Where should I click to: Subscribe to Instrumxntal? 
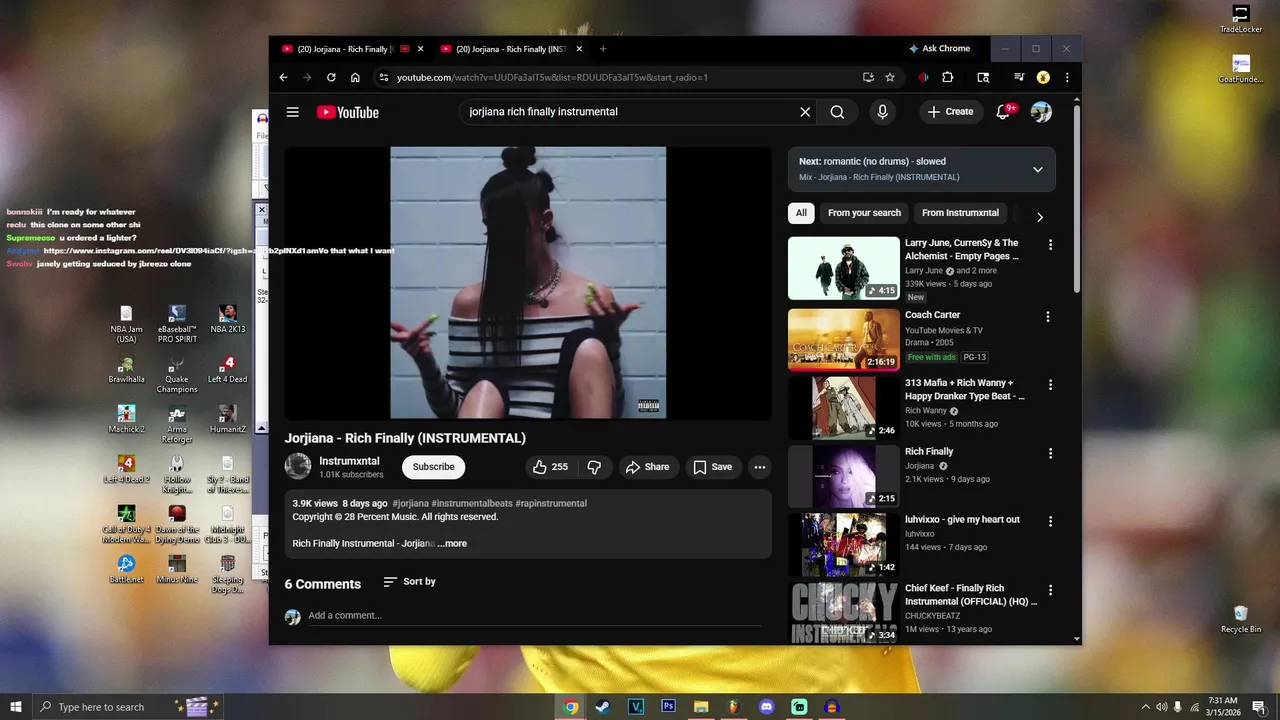click(433, 467)
